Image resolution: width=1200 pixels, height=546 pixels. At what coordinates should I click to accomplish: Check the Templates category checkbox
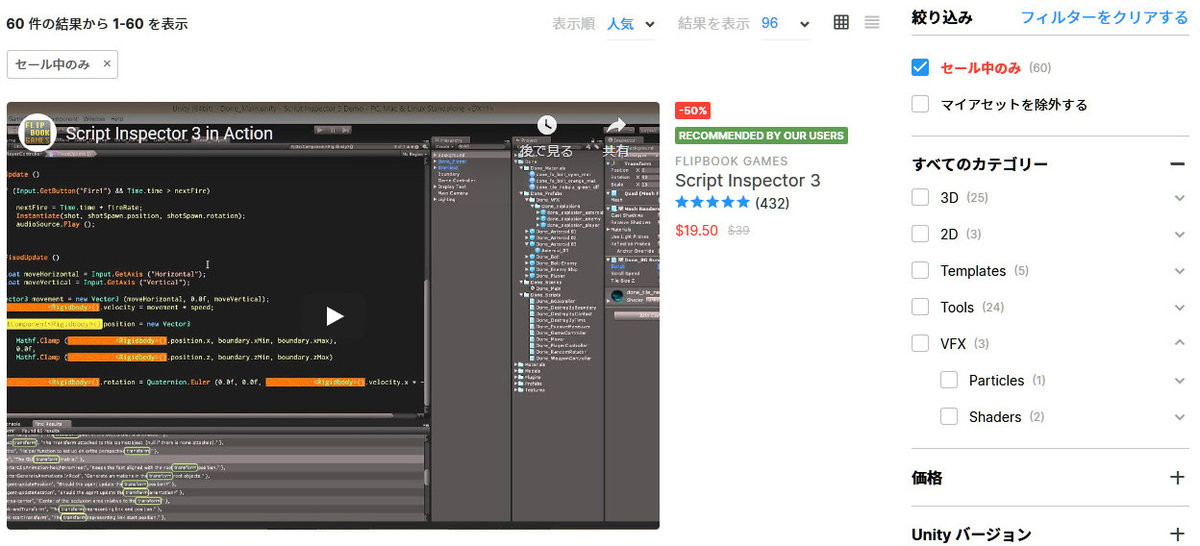pos(921,271)
